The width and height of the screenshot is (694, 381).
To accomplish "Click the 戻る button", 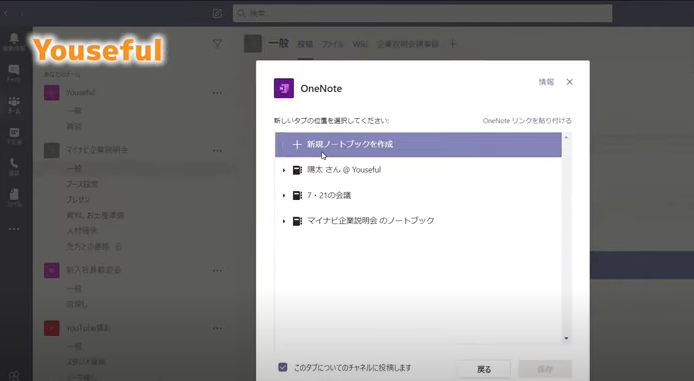I will point(484,369).
